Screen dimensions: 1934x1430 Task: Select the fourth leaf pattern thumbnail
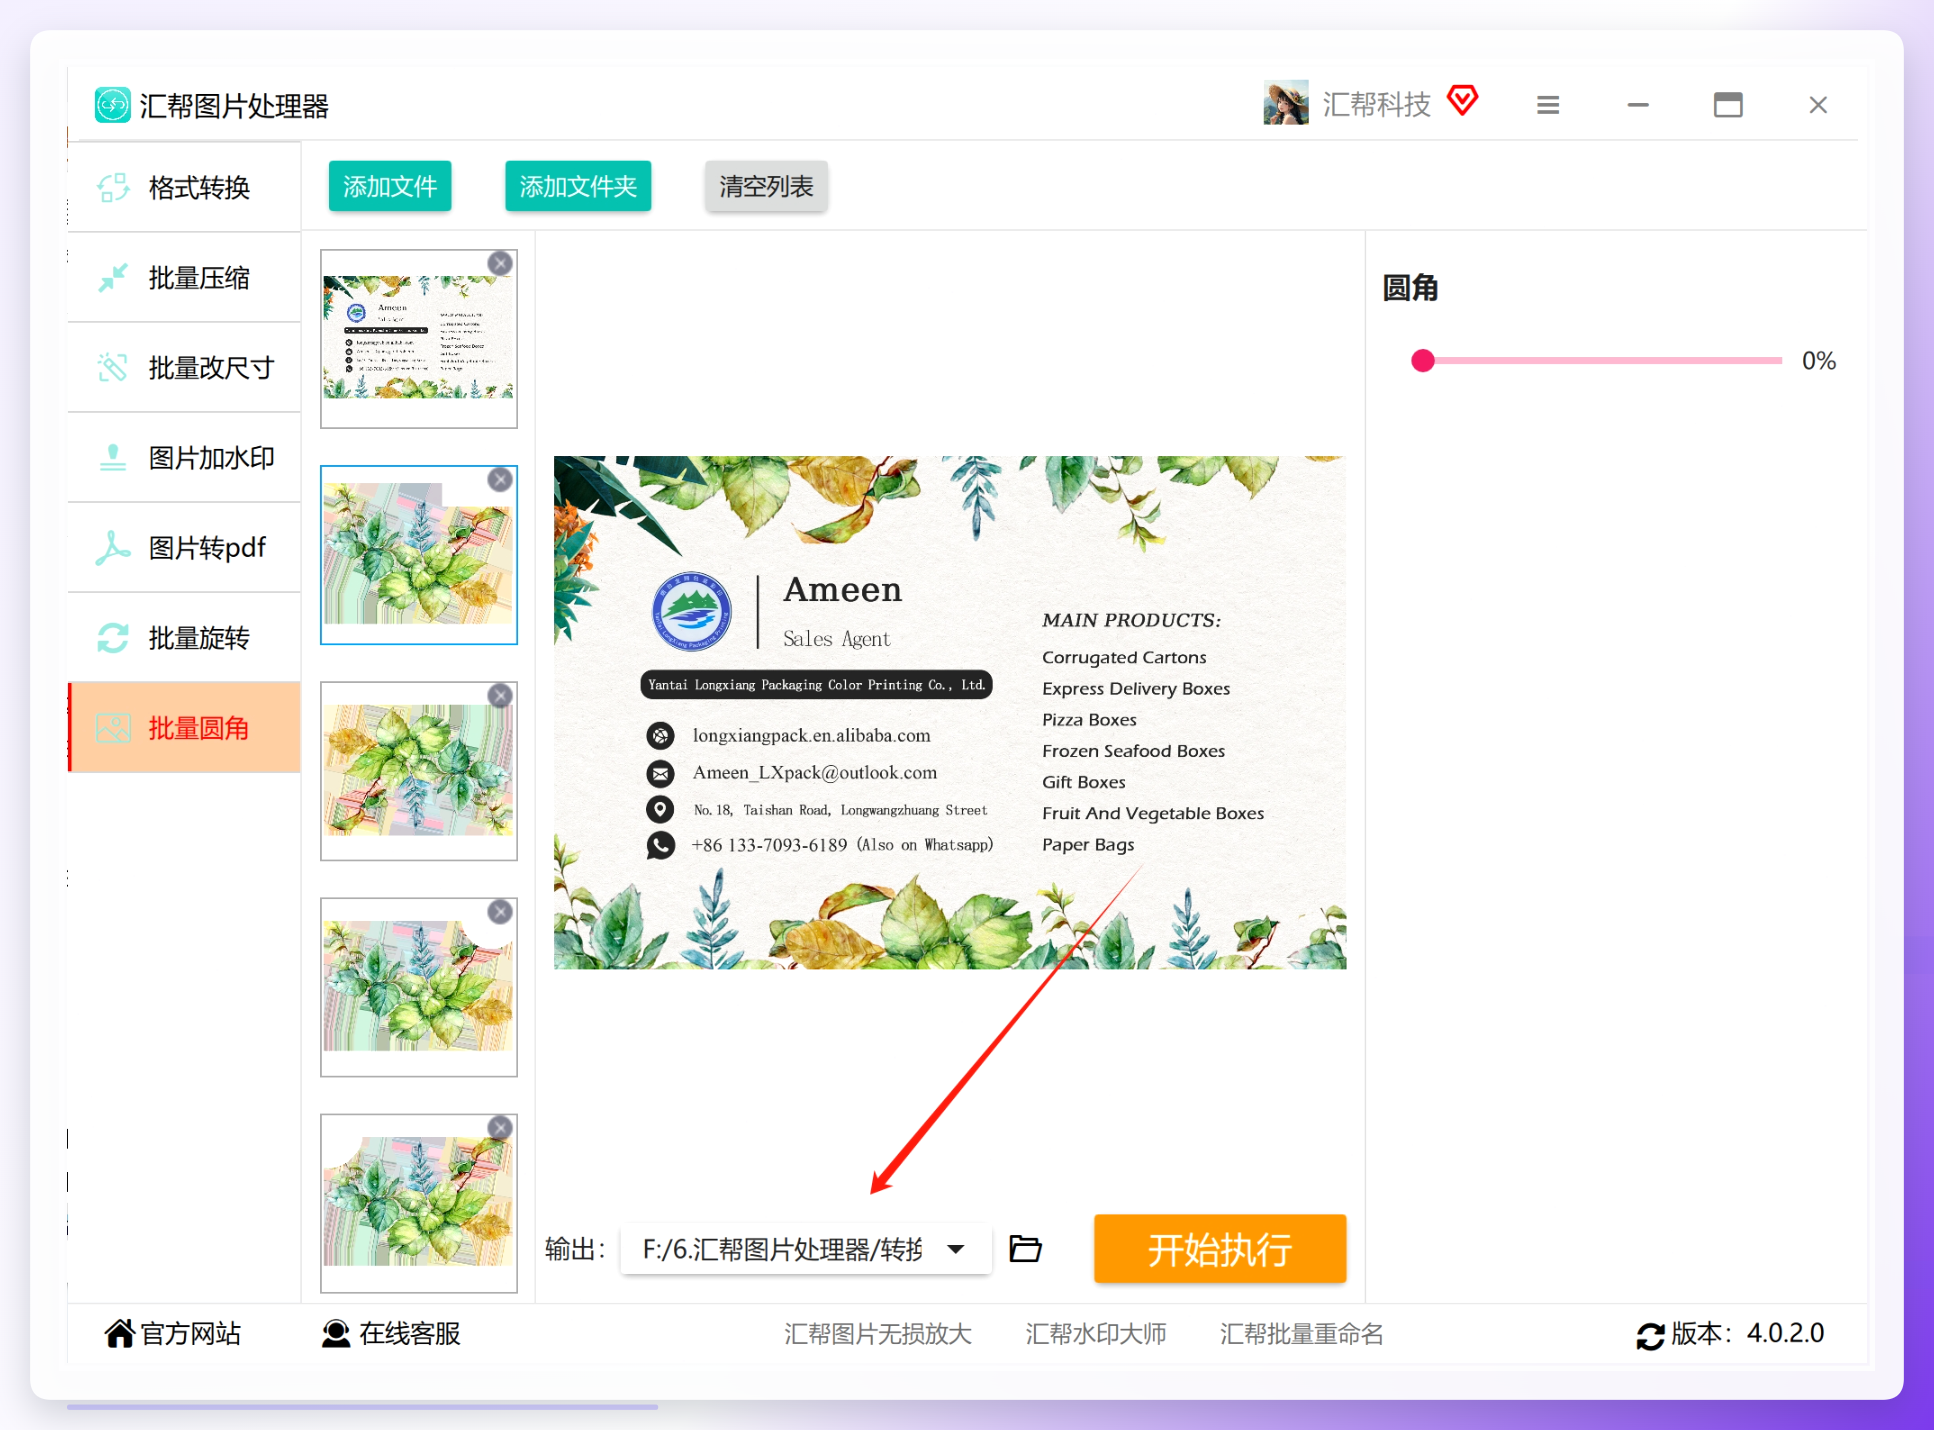point(419,987)
